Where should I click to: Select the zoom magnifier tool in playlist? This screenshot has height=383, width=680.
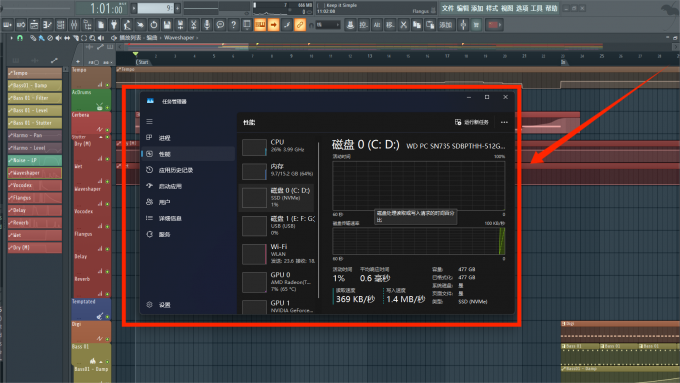(x=92, y=38)
